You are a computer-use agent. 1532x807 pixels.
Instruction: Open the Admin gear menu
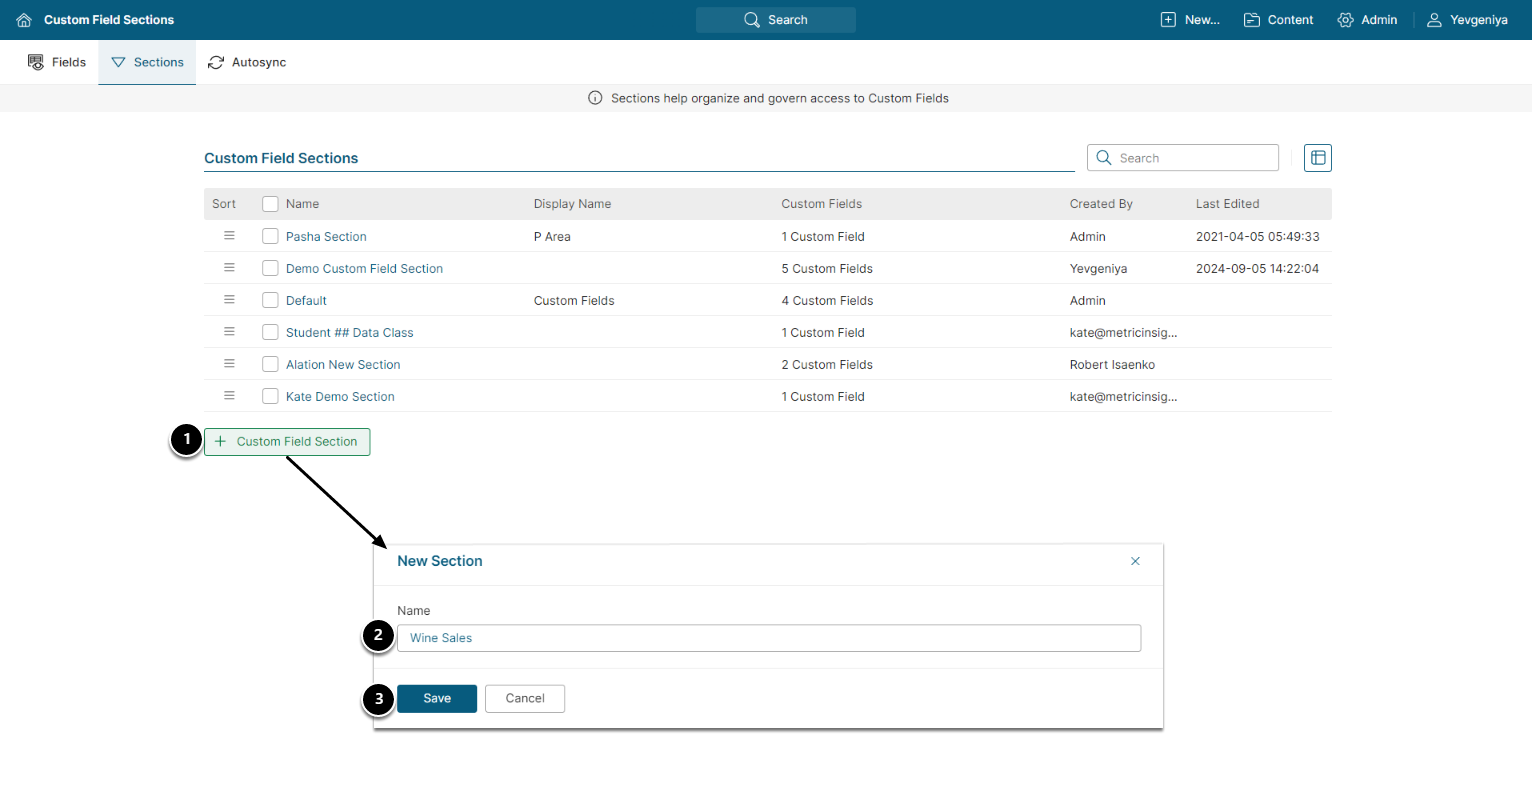(x=1367, y=20)
